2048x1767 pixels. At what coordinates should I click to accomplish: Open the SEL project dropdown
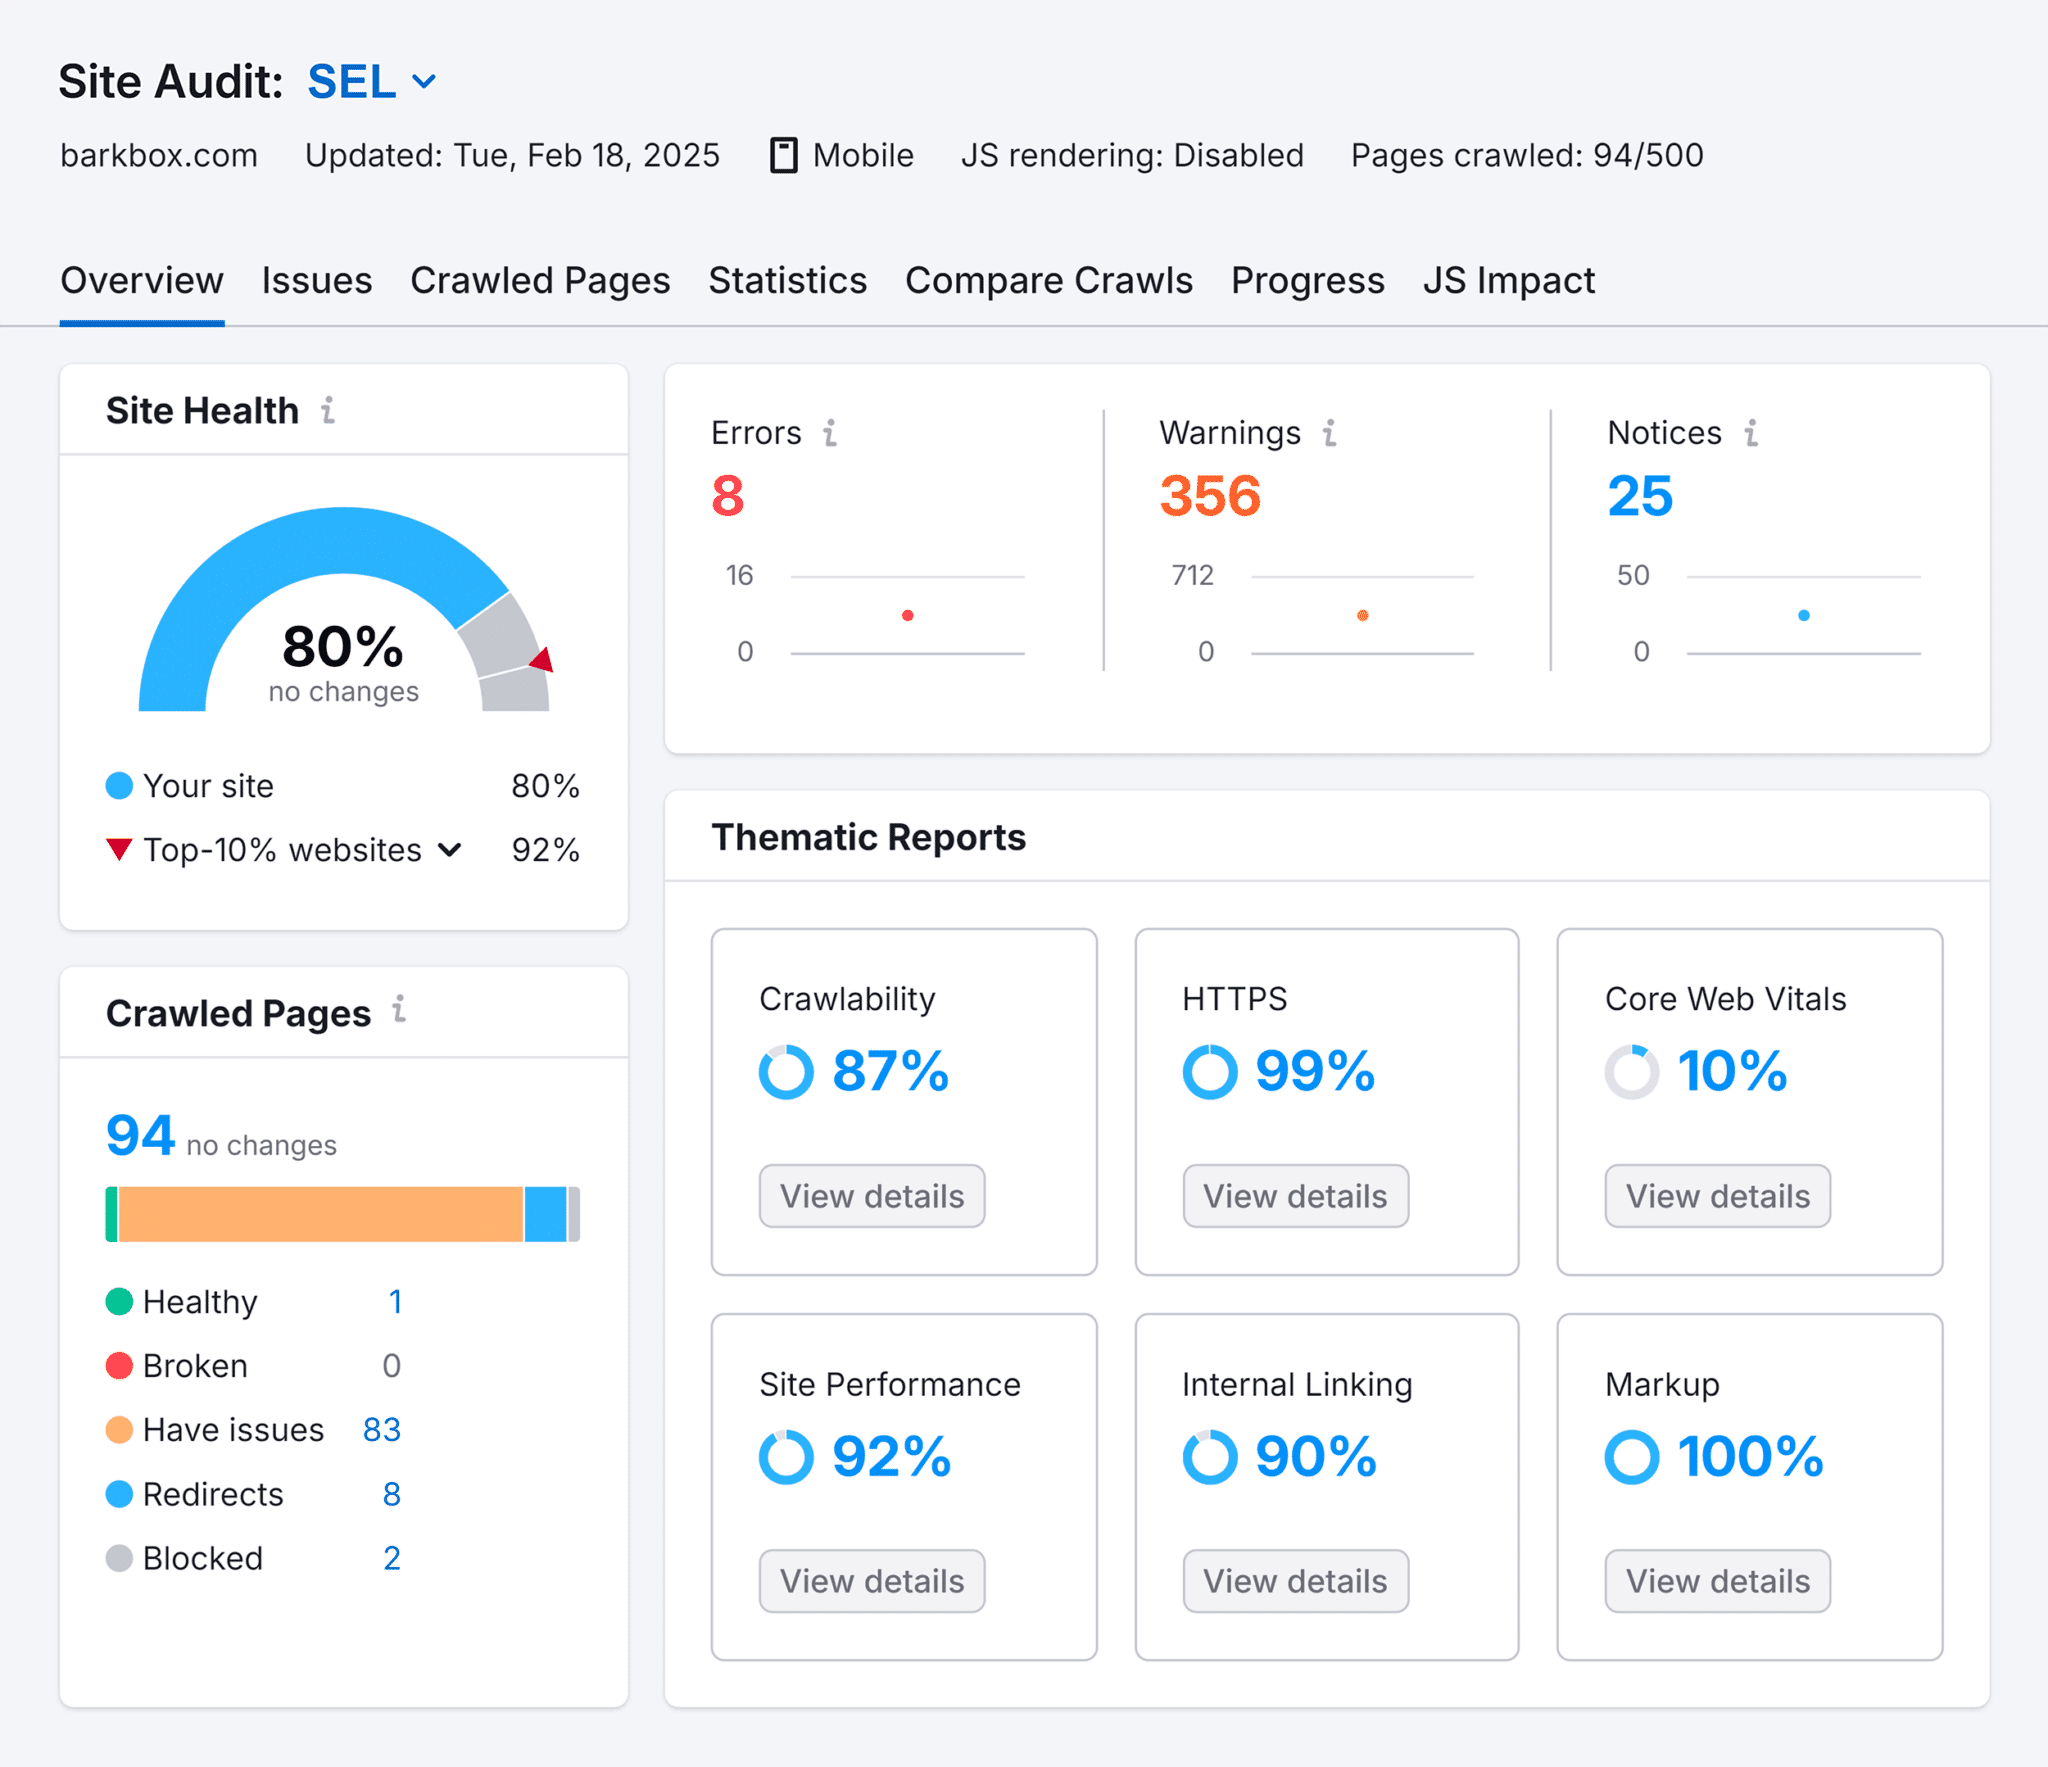point(372,82)
